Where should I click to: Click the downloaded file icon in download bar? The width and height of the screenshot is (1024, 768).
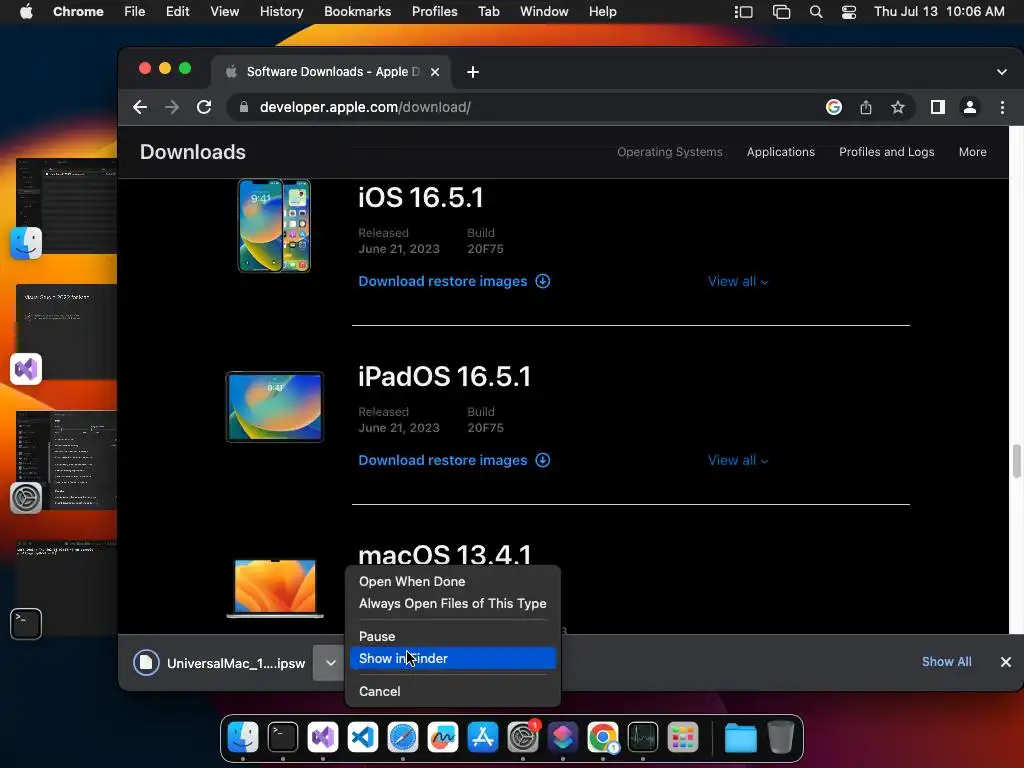point(146,663)
